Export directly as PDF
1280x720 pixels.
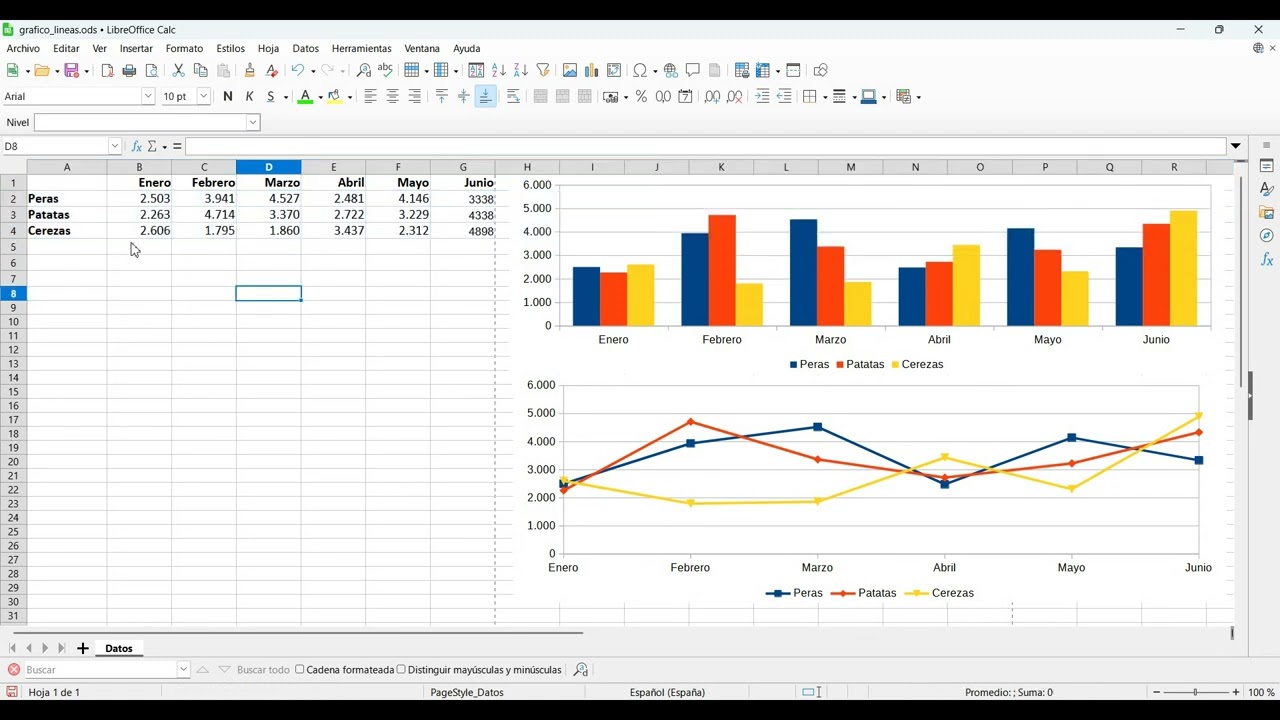pyautogui.click(x=107, y=70)
